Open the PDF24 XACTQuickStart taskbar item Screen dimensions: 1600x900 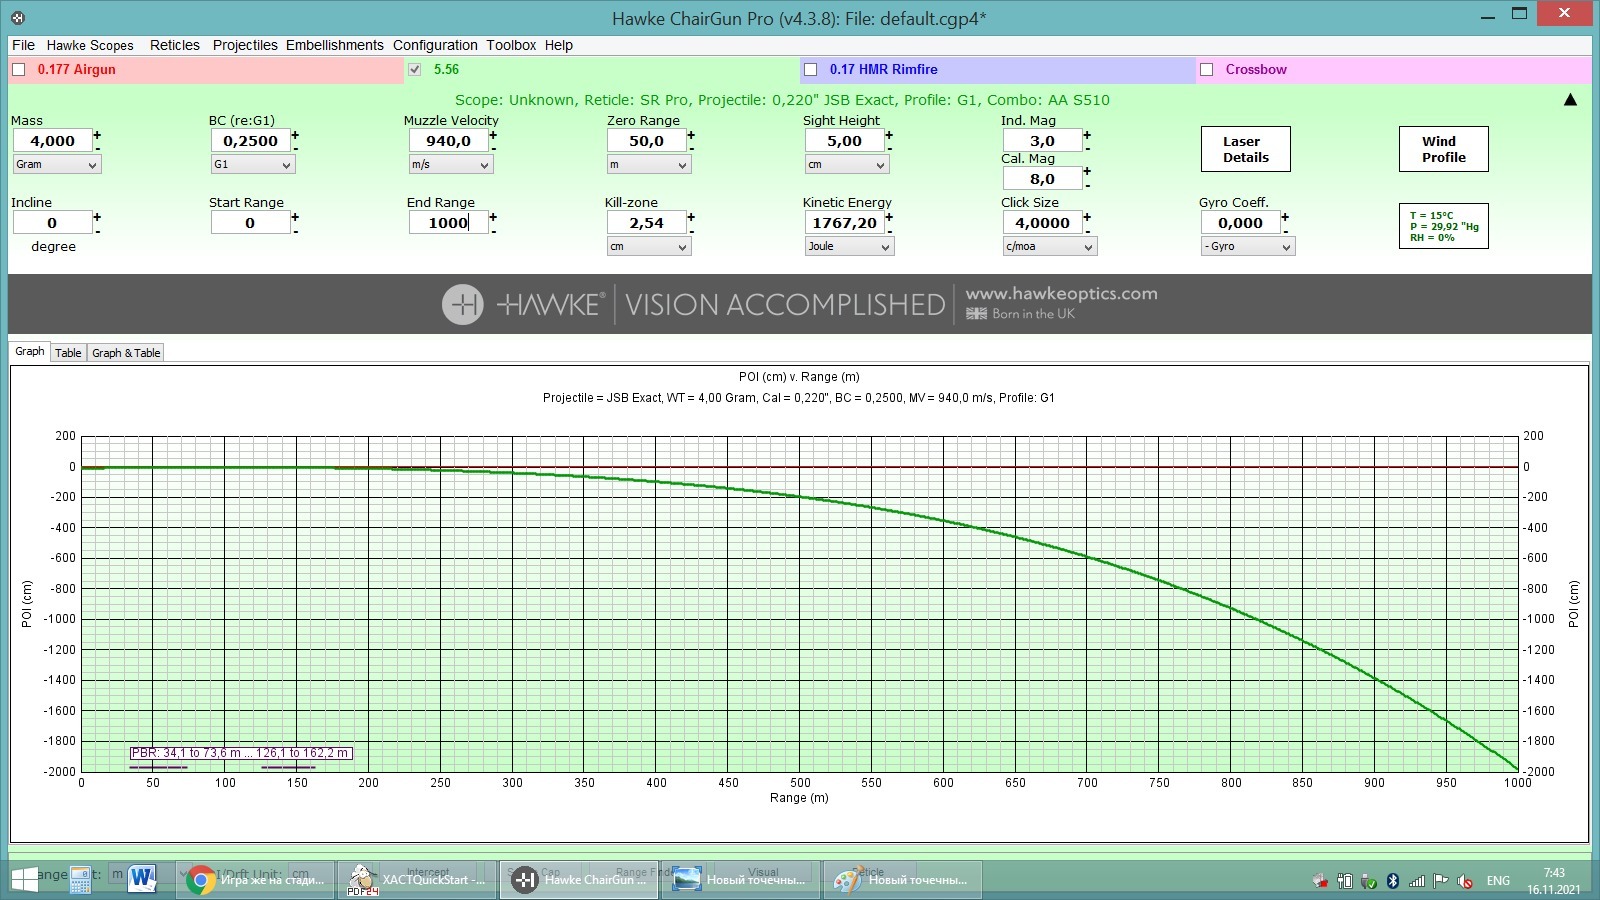click(417, 880)
